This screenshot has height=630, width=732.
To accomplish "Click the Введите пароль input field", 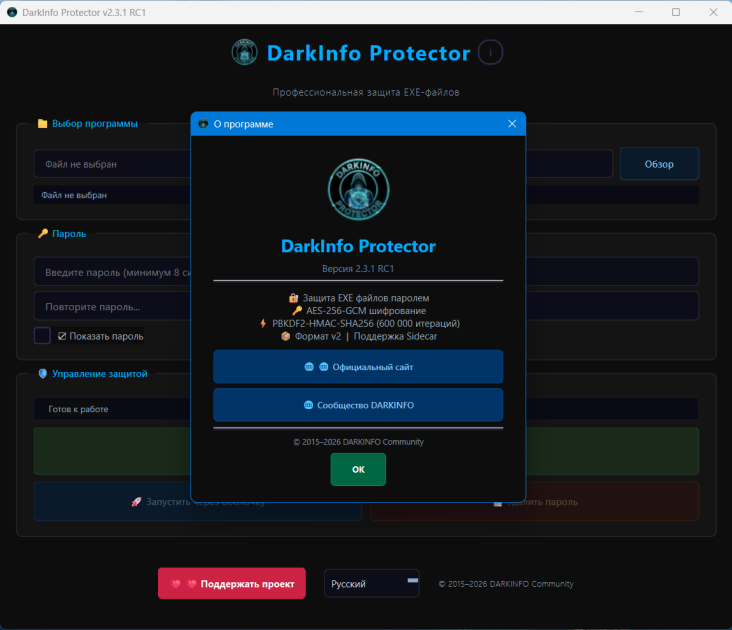I will [x=366, y=272].
